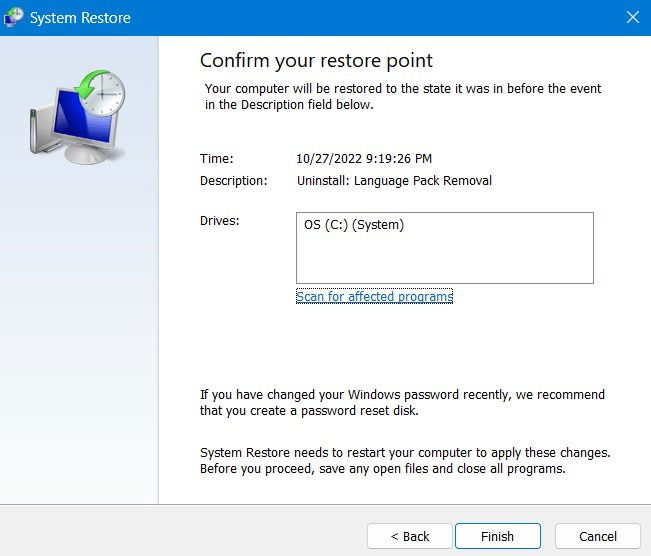Open Scan for affected programs link
Viewport: 651px width, 556px height.
[374, 296]
